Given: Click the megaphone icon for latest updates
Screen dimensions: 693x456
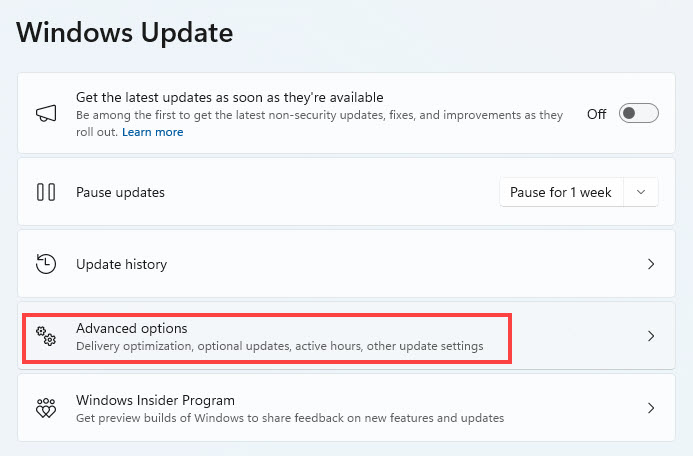Looking at the screenshot, I should pos(46,114).
